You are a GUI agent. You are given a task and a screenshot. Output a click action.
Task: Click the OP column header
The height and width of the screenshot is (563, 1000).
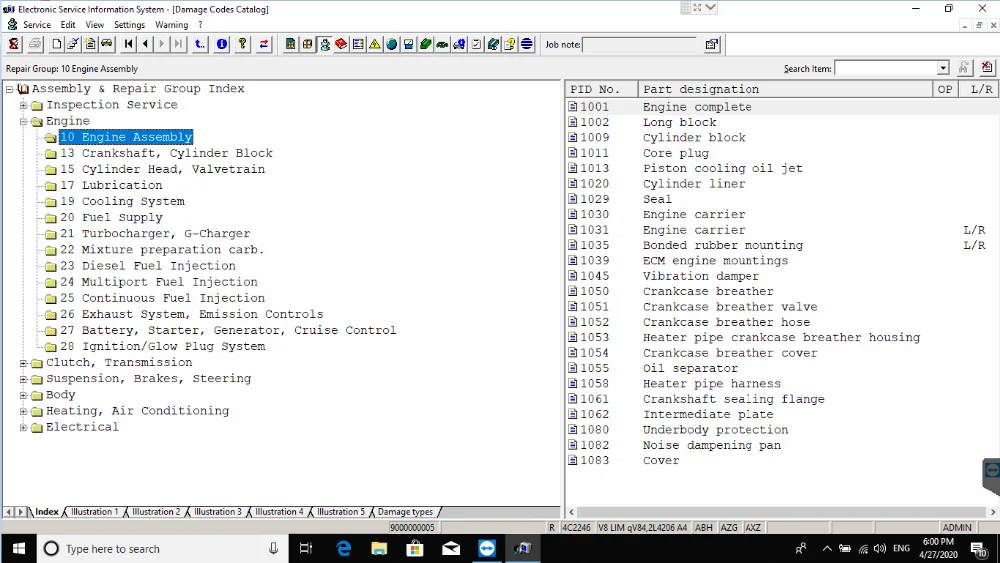pos(945,89)
